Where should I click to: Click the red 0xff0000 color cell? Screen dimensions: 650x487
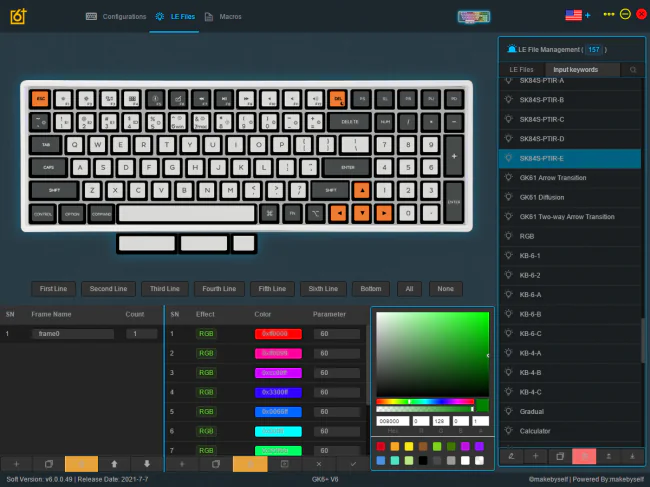coord(278,334)
